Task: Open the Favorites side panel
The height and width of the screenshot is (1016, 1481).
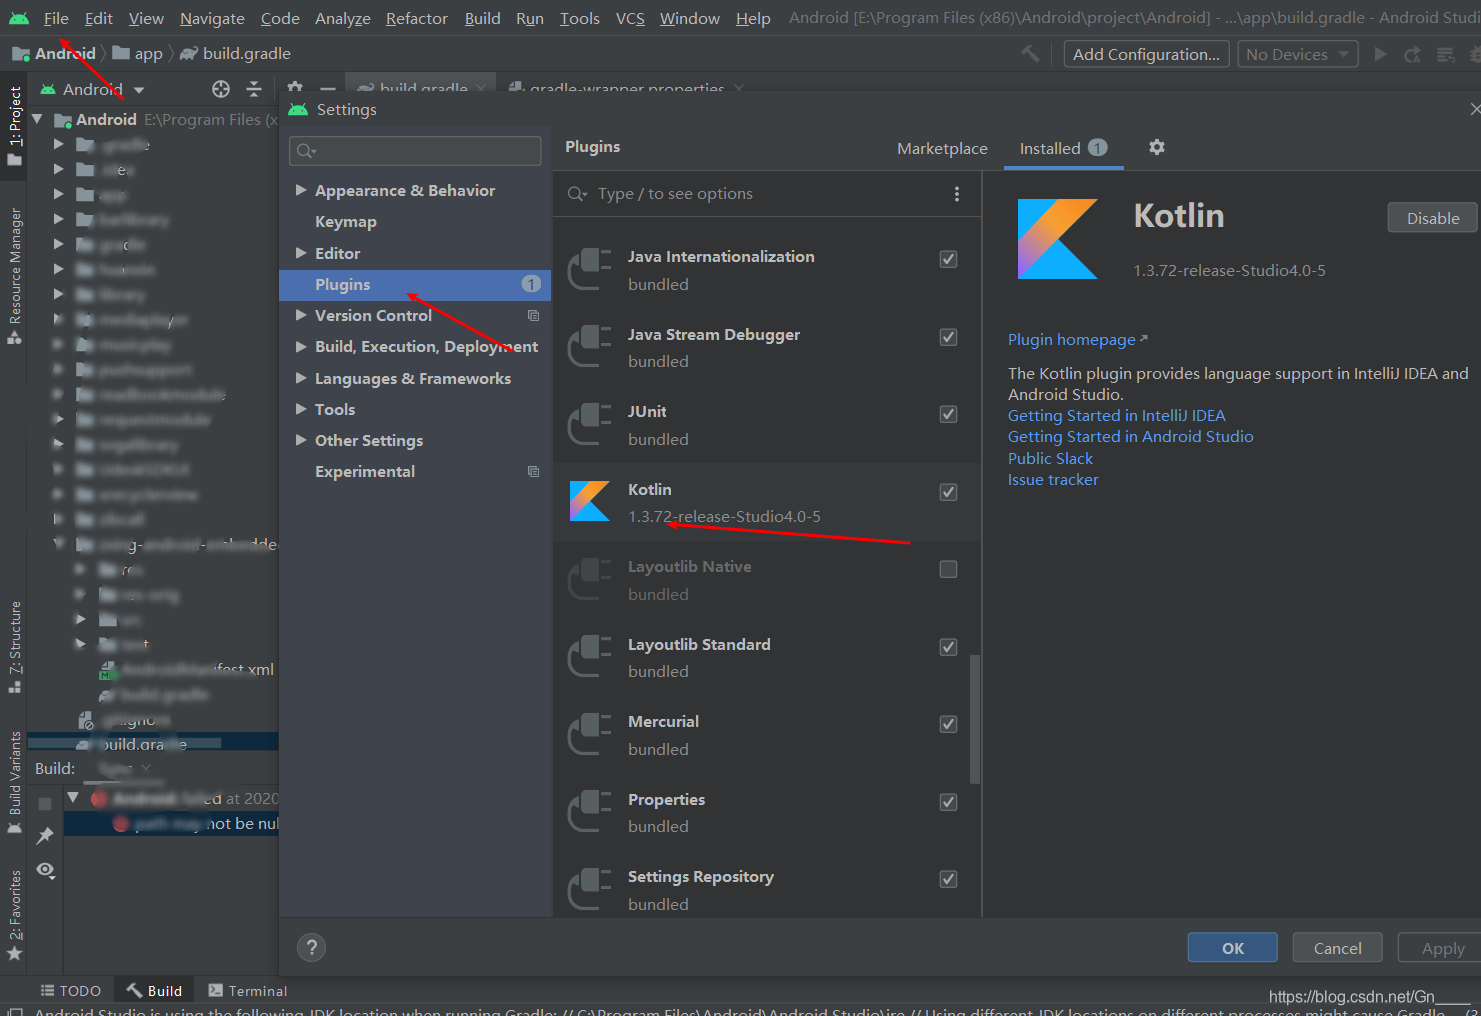Action: click(x=14, y=914)
